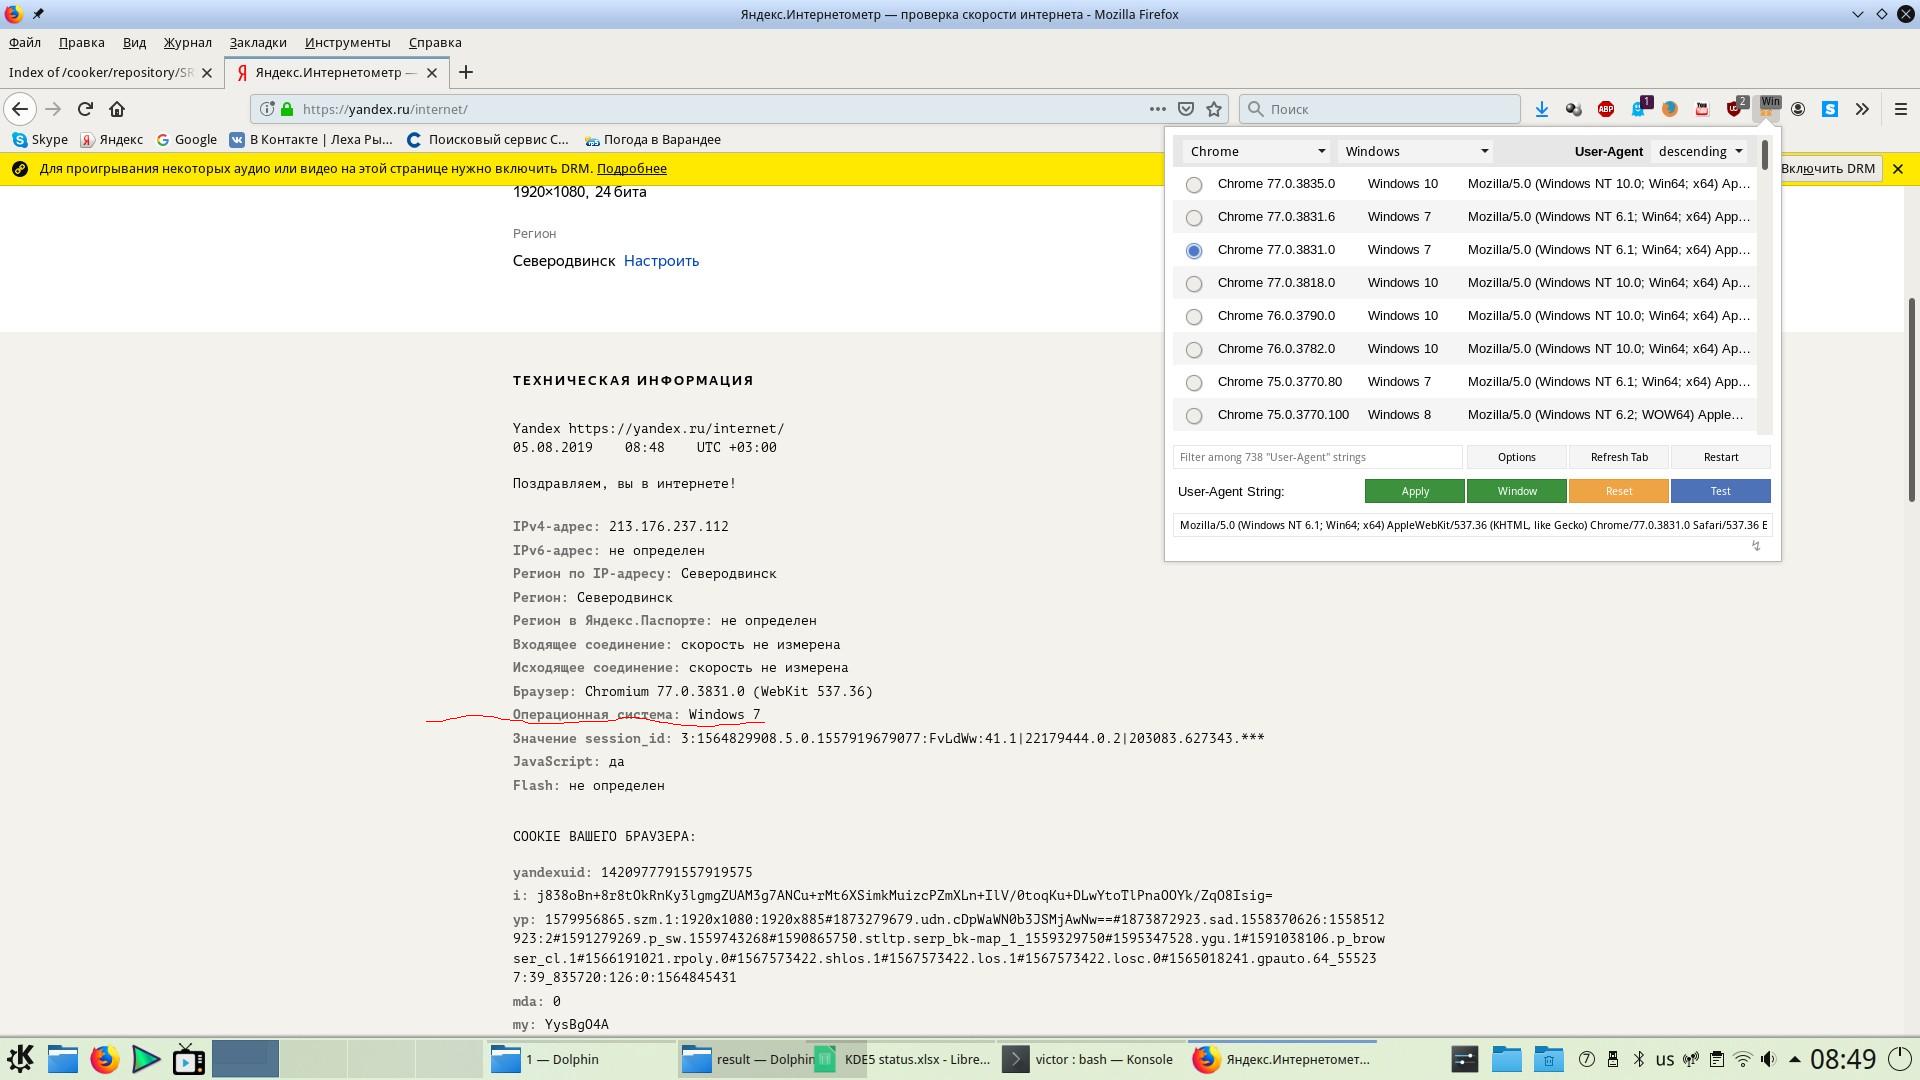Open the Firefox hamburger menu
Screen dimensions: 1920x1080
[x=1901, y=109]
